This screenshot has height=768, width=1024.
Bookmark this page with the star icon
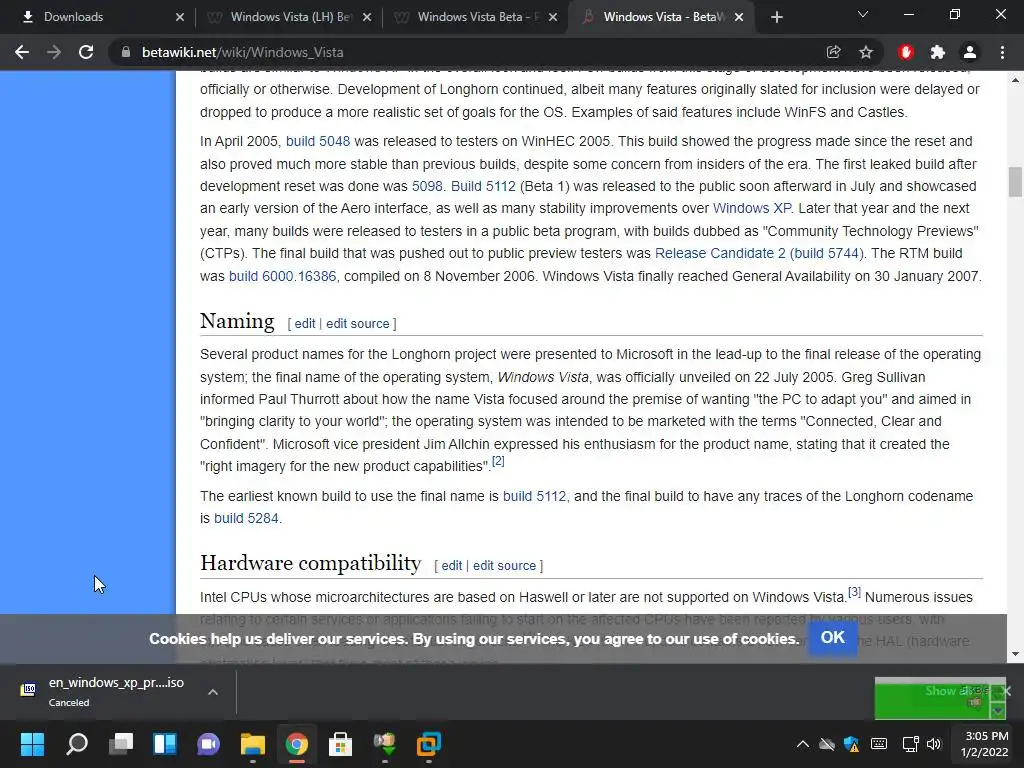(866, 52)
